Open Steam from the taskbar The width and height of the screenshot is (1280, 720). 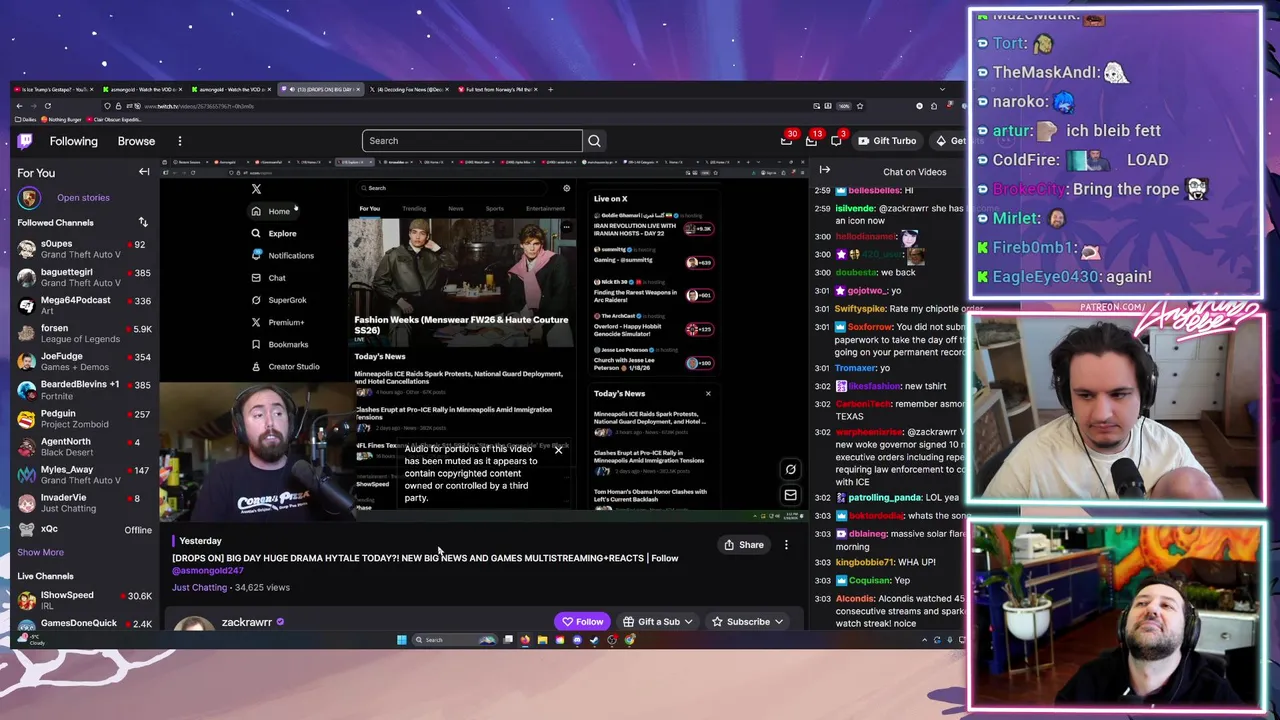coord(594,640)
